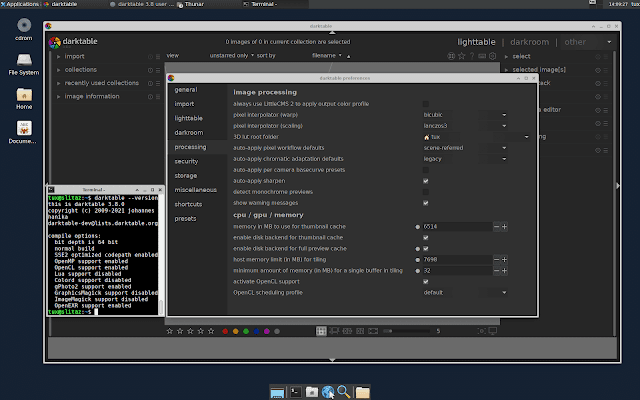Click the first rating star in bottom bar
The width and height of the screenshot is (640, 400).
coord(170,331)
